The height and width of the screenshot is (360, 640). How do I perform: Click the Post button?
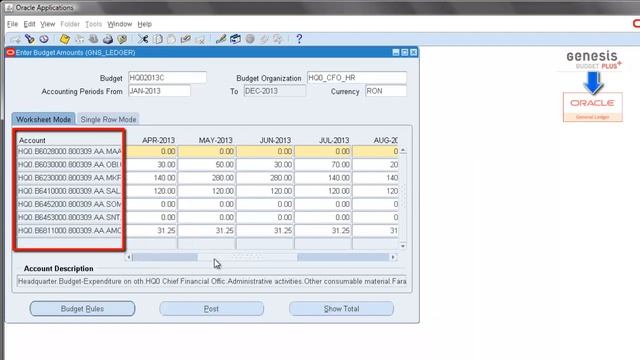(x=211, y=309)
